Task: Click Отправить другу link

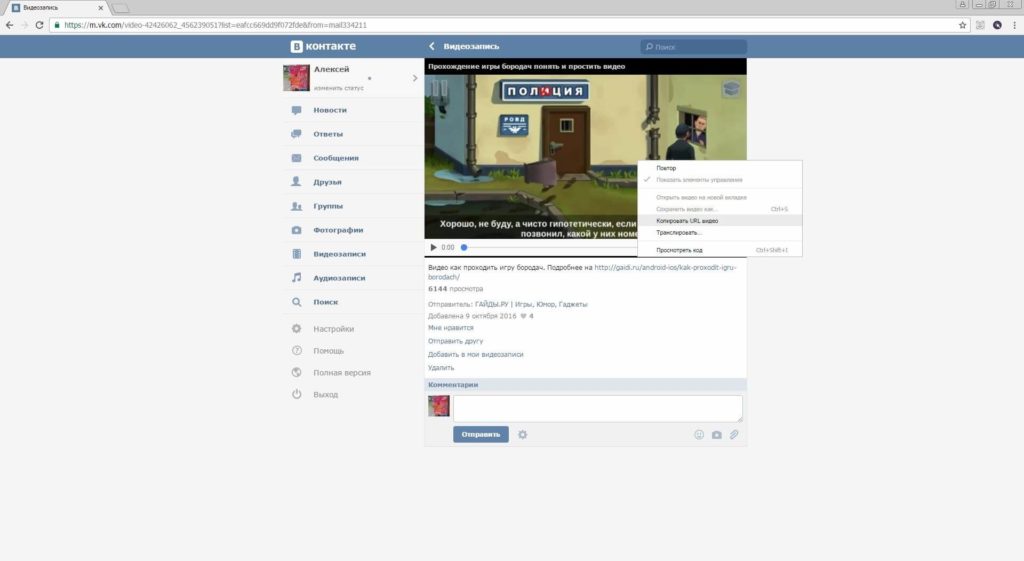Action: (455, 341)
